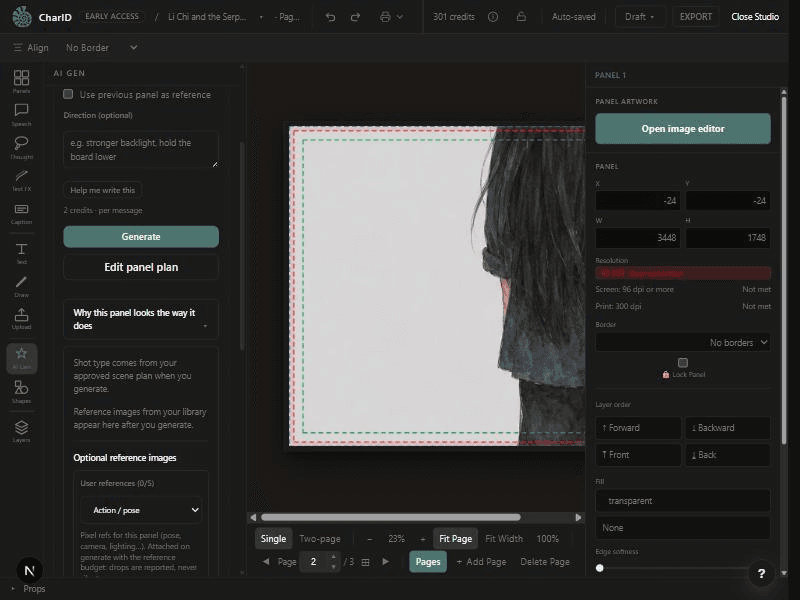The width and height of the screenshot is (800, 600).
Task: Open the Panels tool in sidebar
Action: 21,81
